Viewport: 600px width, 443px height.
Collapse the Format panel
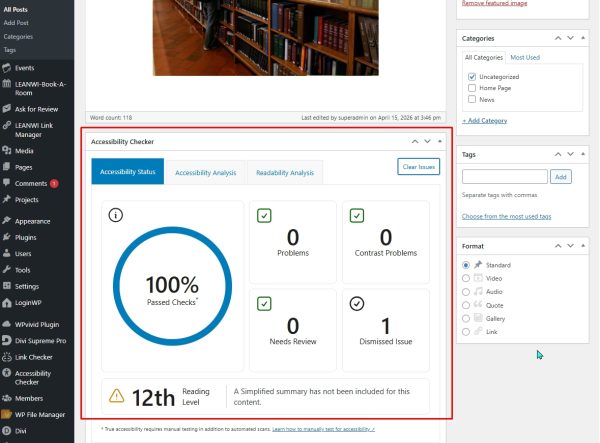coord(583,246)
